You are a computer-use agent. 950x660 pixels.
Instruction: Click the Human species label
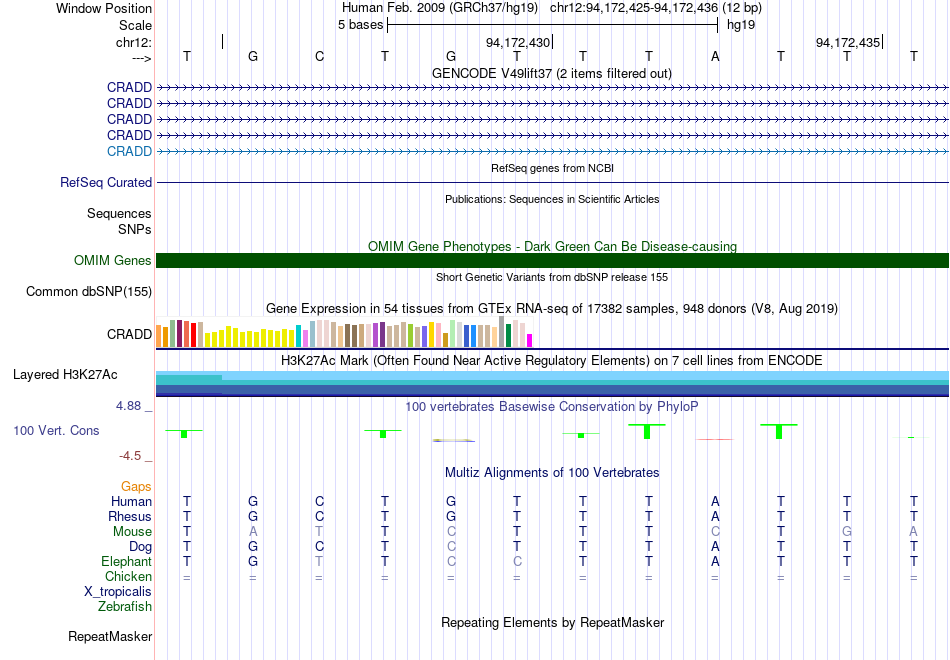(131, 502)
